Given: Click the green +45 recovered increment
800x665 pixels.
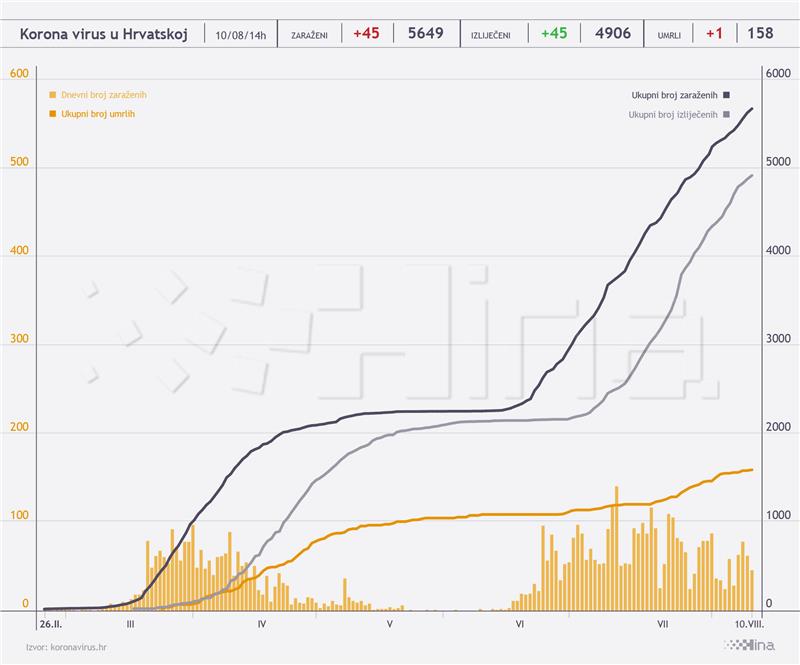Looking at the screenshot, I should pyautogui.click(x=554, y=33).
